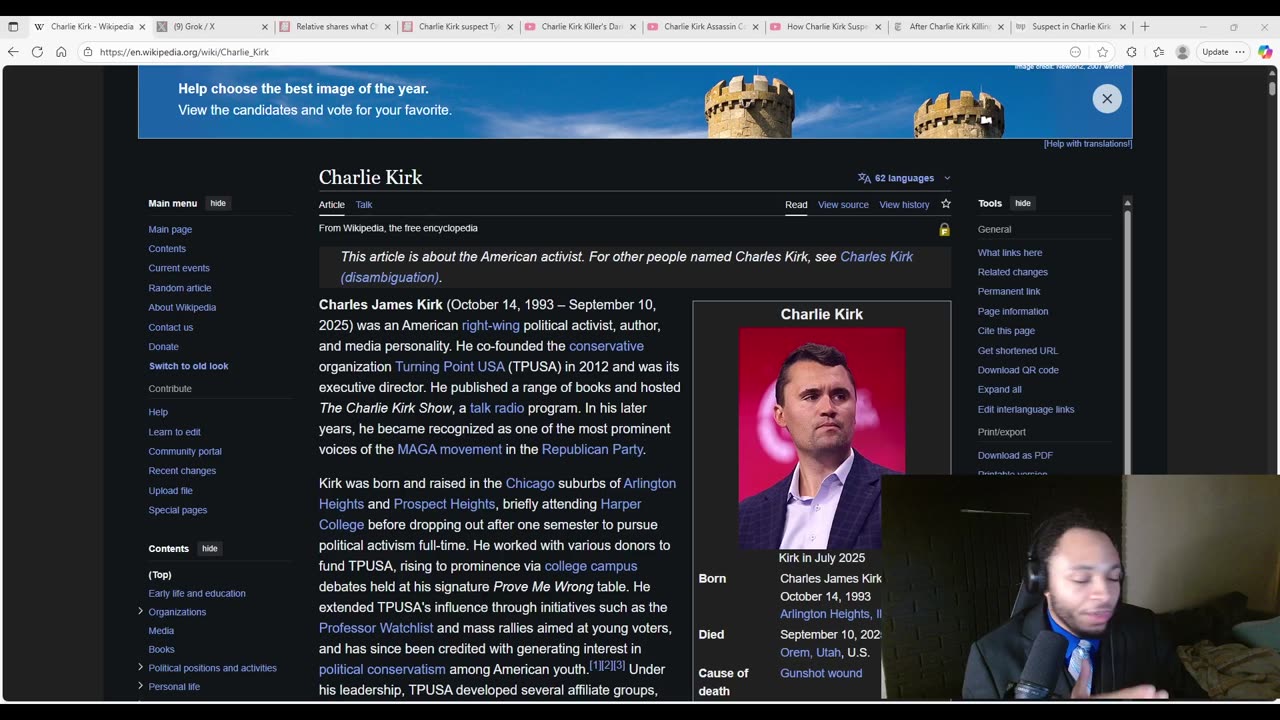This screenshot has height=720, width=1280.
Task: Click the best image of the year banner
Action: pyautogui.click(x=635, y=100)
